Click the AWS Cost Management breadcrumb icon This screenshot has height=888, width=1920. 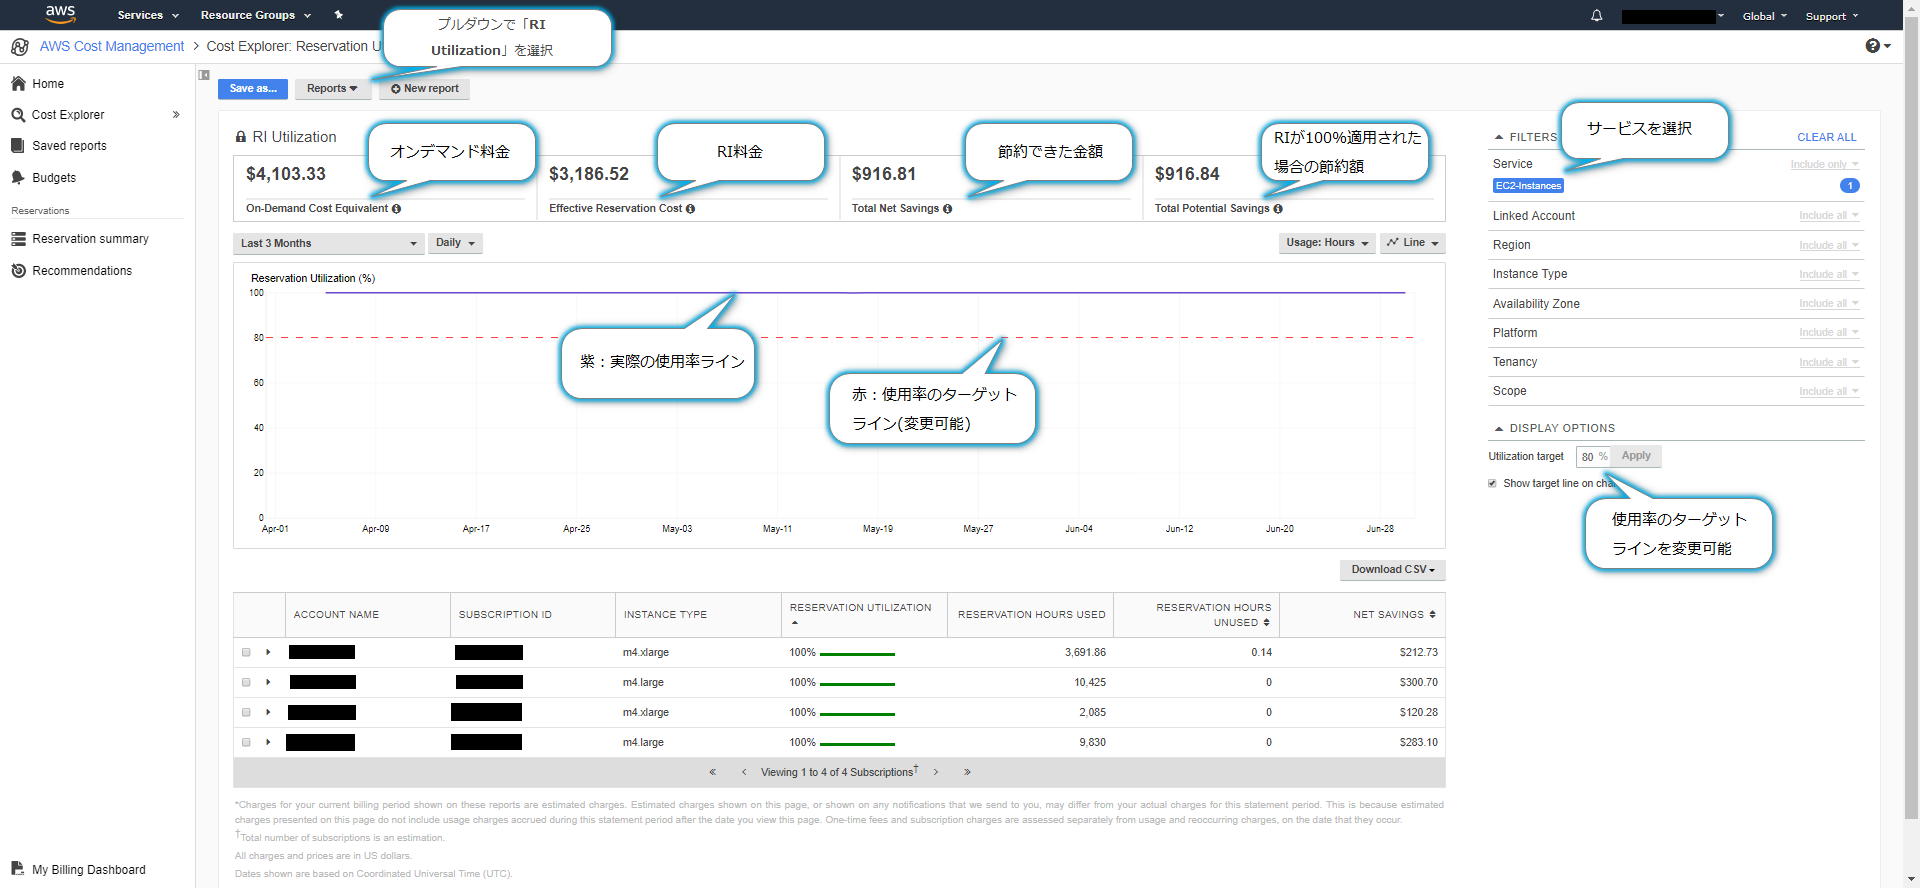[x=20, y=47]
